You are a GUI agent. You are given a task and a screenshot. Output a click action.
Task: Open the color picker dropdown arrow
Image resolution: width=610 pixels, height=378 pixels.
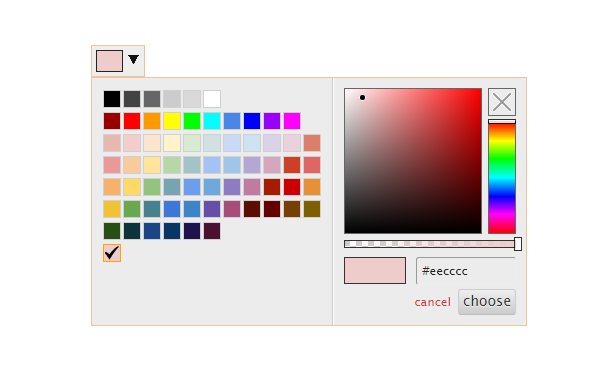133,60
